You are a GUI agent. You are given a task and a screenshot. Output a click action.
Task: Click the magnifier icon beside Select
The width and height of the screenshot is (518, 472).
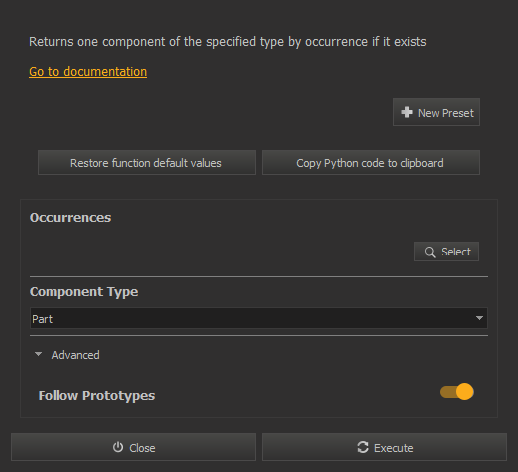(x=430, y=252)
